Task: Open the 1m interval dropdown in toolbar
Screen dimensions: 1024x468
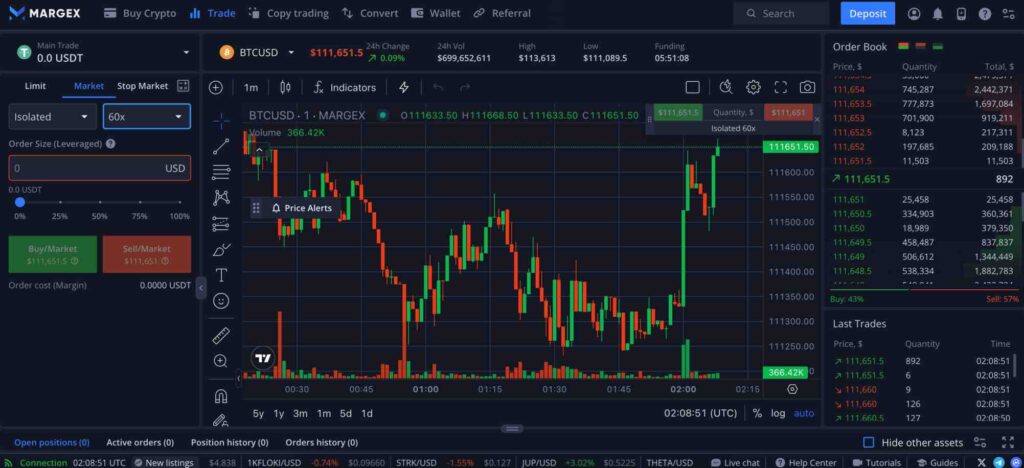Action: [x=251, y=87]
